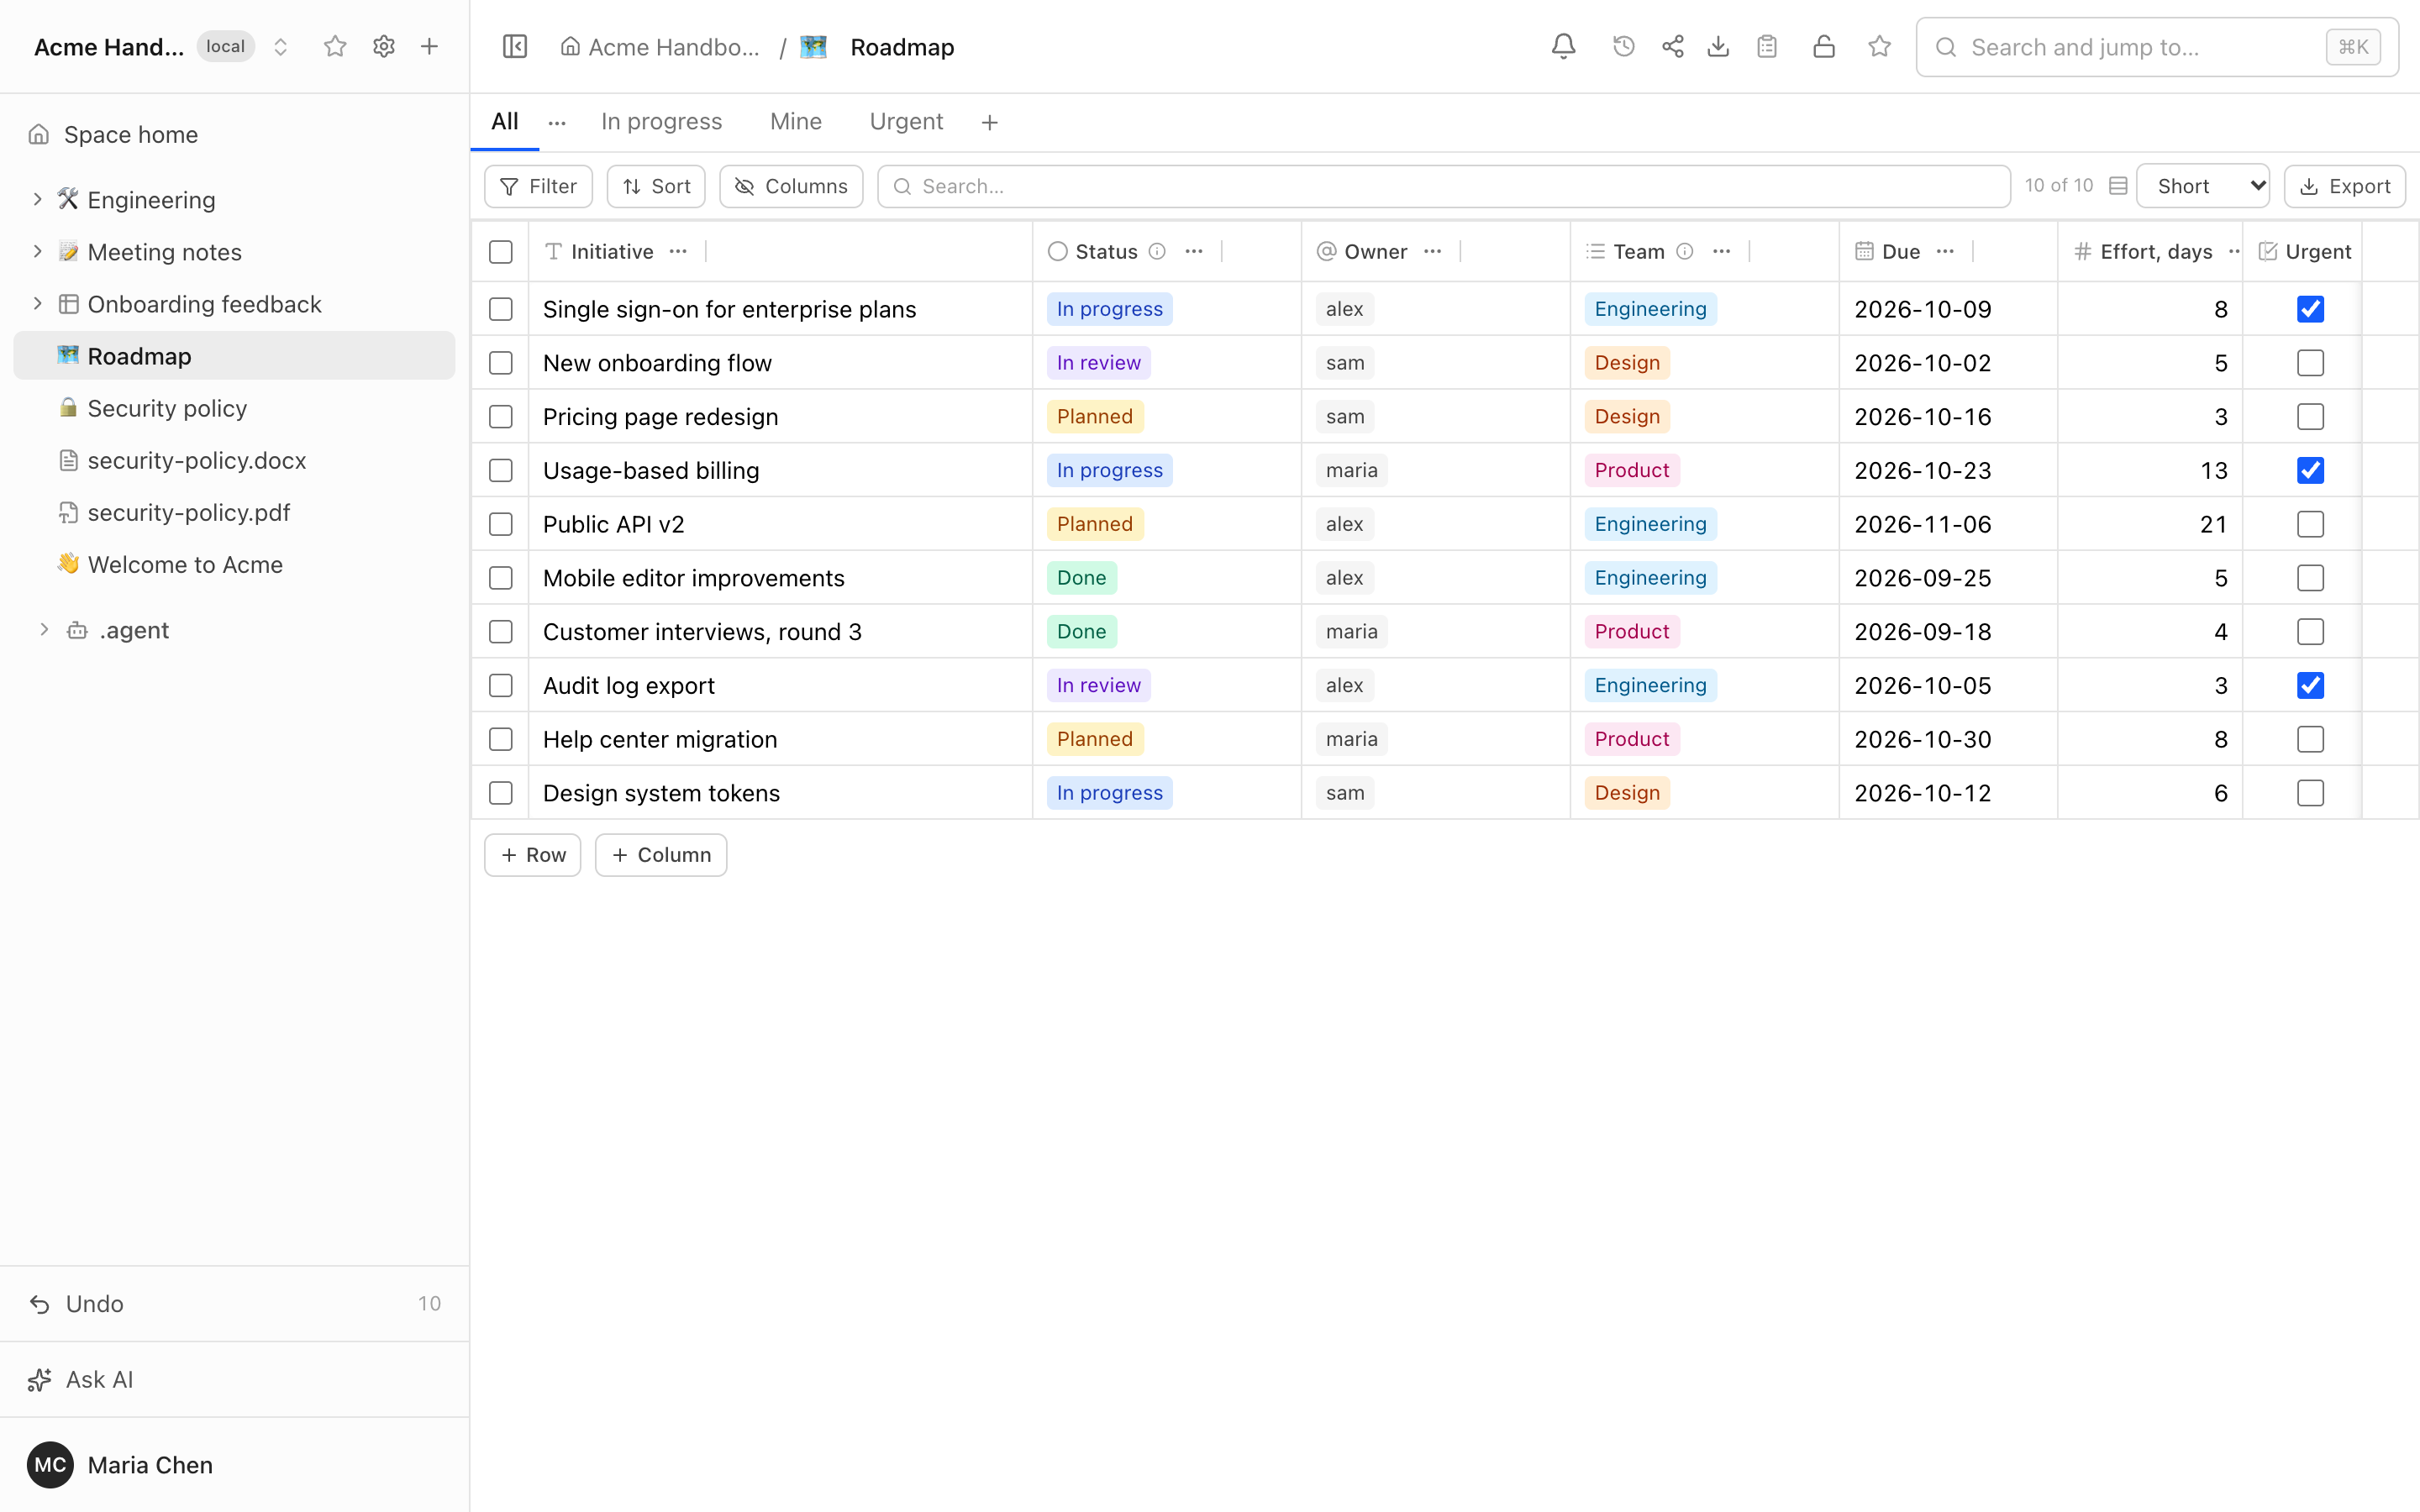This screenshot has height=1512, width=2420.
Task: Open Due column options ellipsis
Action: tap(1945, 252)
